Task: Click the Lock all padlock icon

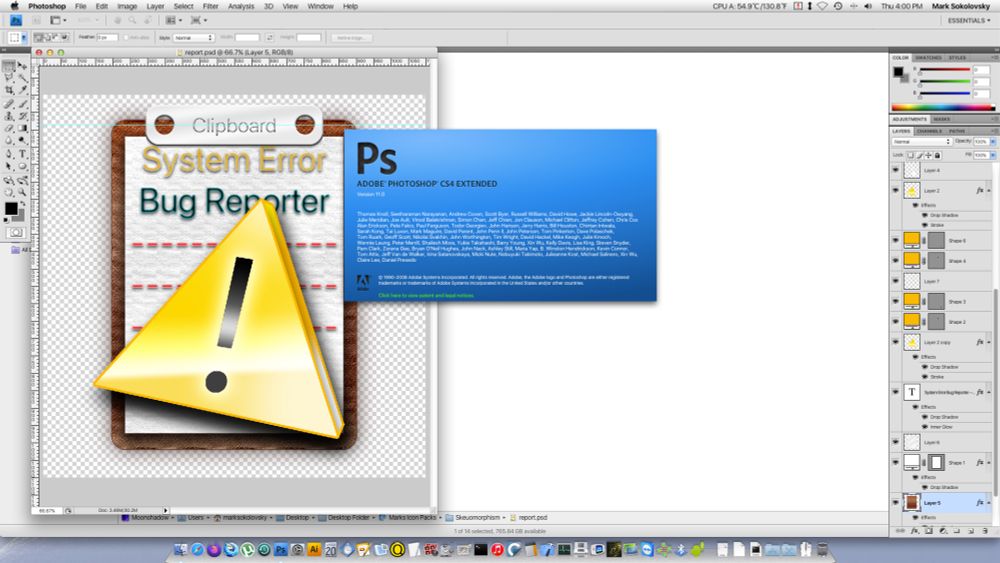Action: (x=937, y=155)
